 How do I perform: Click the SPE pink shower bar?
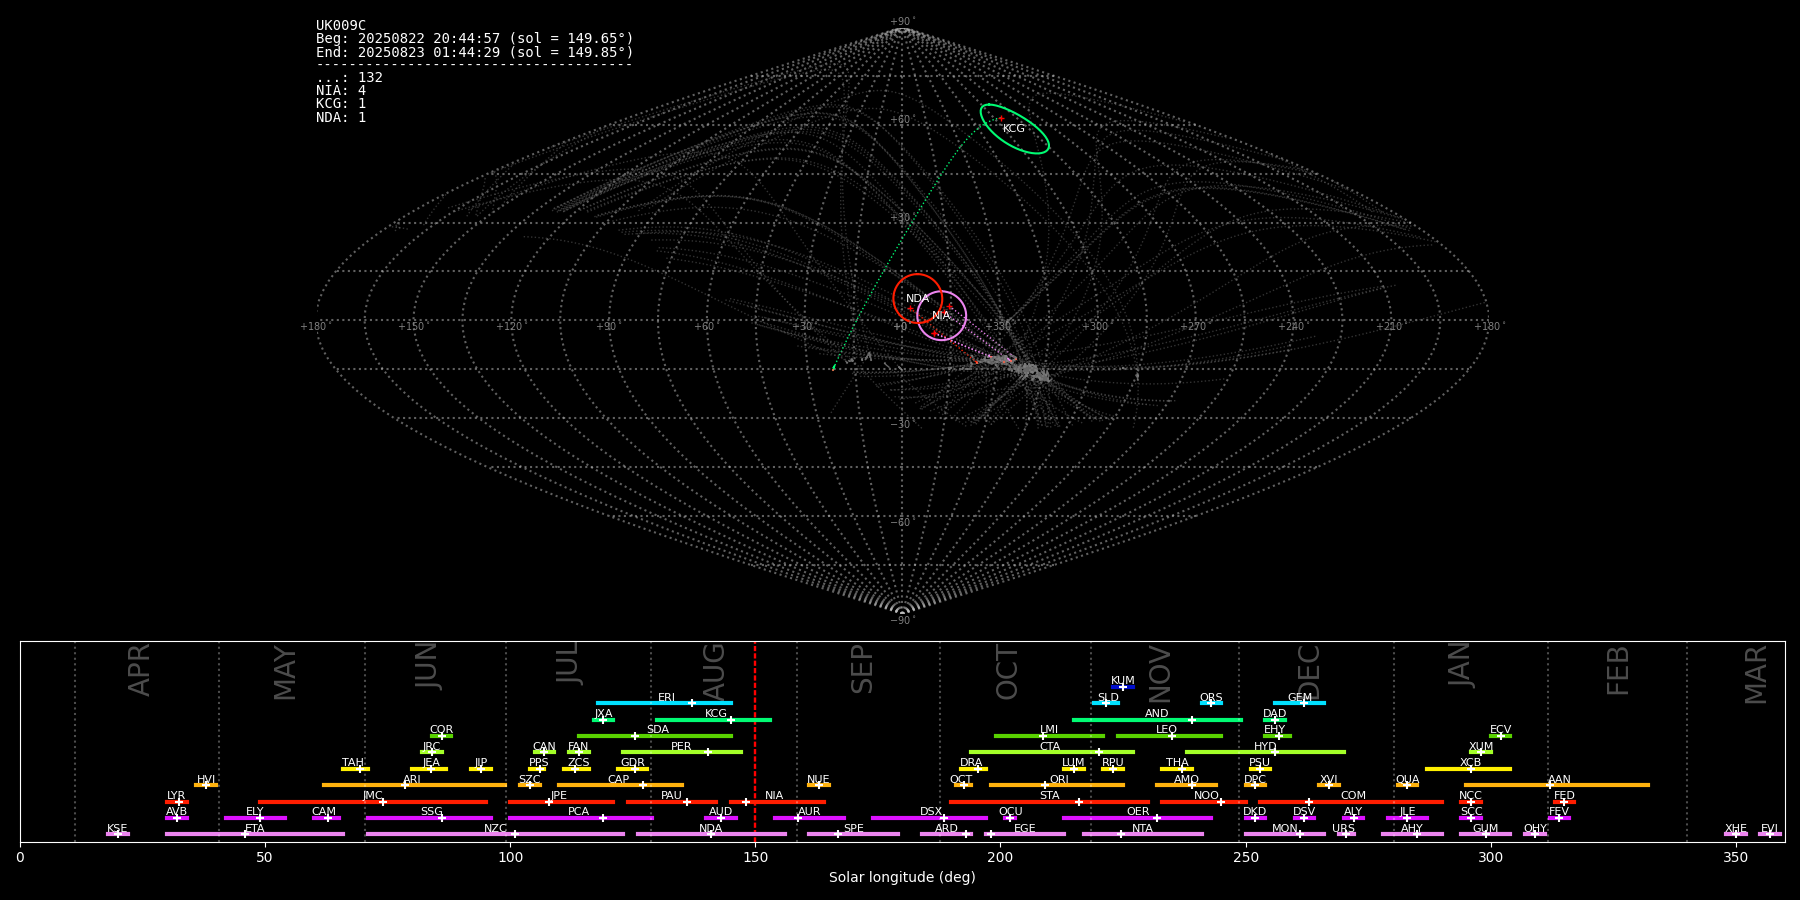(853, 834)
